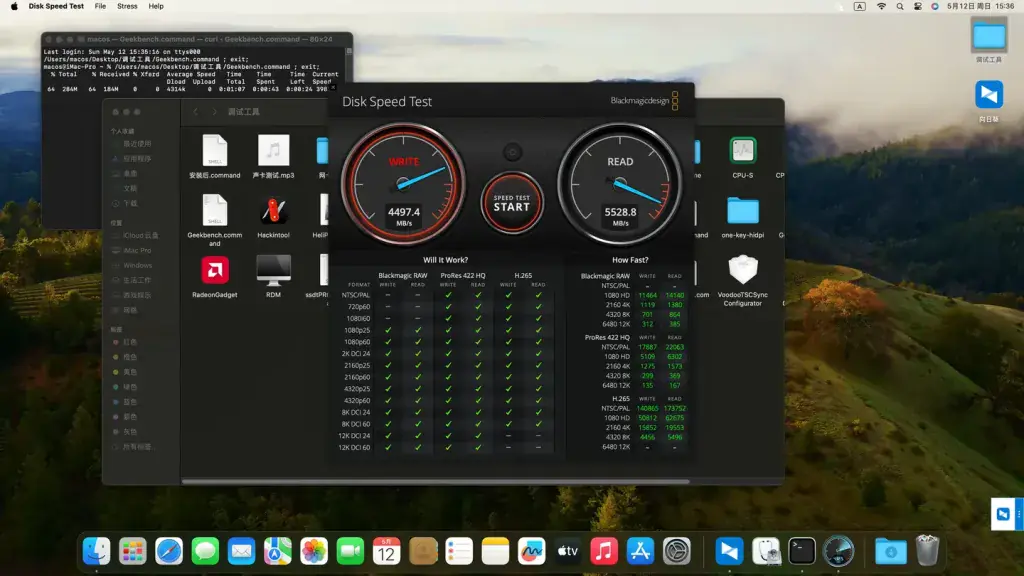Open the Apple menu
Viewport: 1024px width, 576px height.
pos(14,6)
